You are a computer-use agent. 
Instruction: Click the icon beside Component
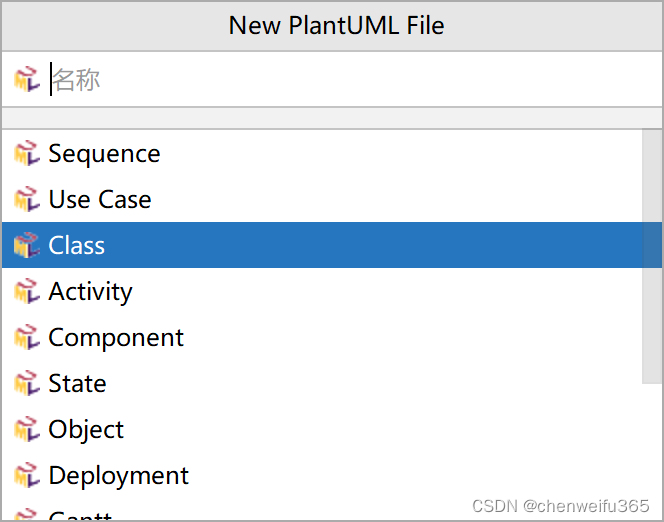click(x=27, y=337)
